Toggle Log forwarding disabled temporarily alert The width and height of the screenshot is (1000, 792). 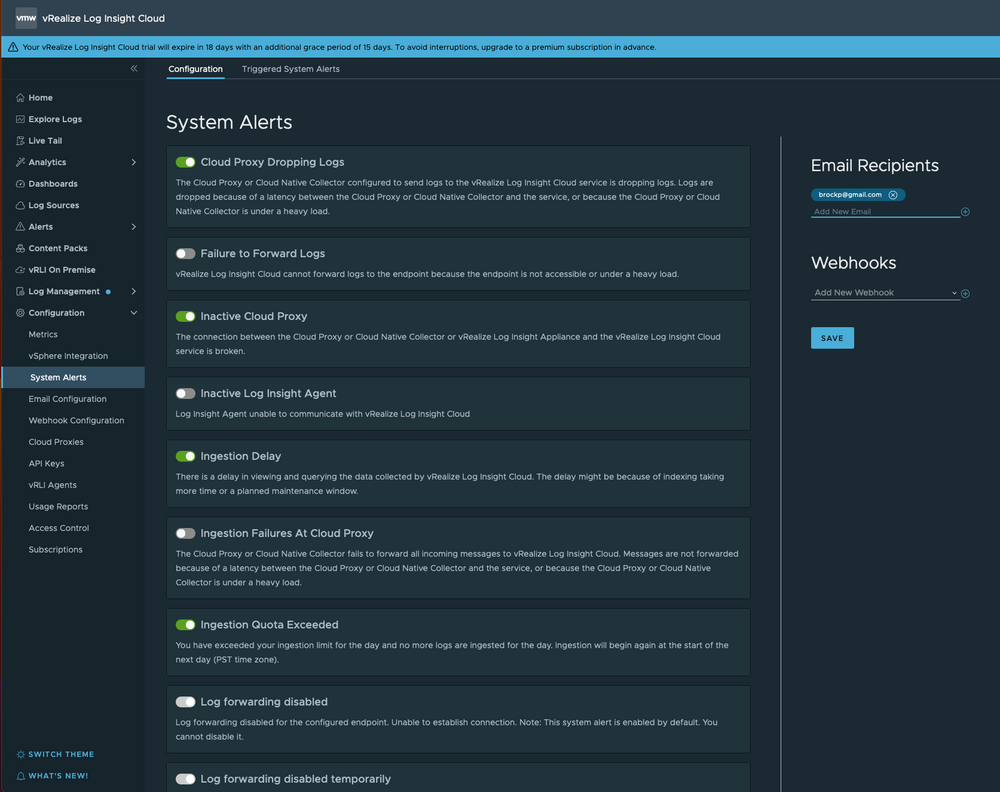(x=186, y=779)
